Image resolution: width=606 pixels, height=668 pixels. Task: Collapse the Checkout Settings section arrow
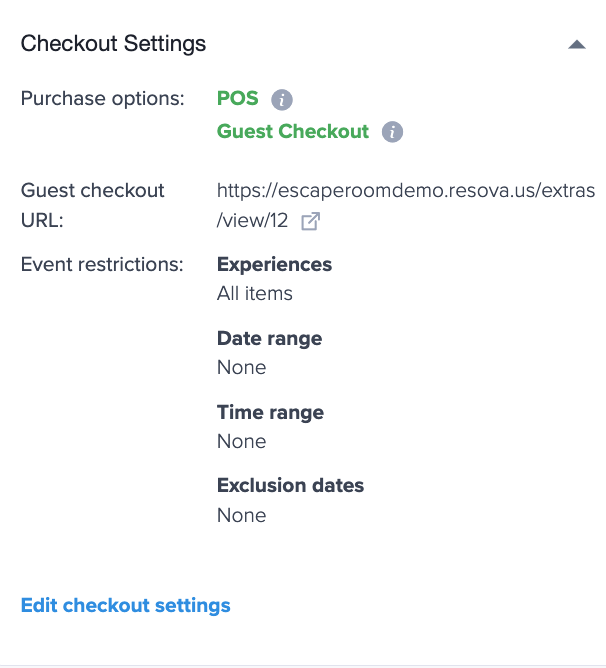(577, 44)
